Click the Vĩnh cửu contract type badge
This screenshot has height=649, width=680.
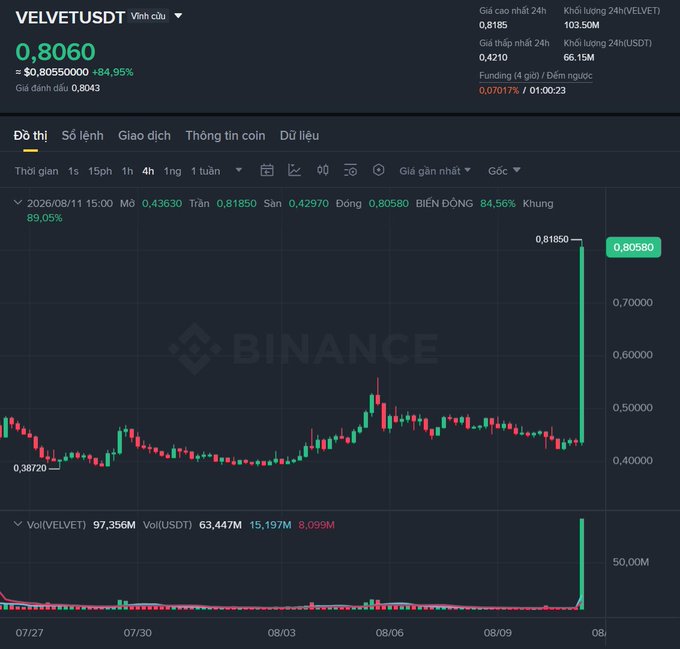[x=148, y=16]
